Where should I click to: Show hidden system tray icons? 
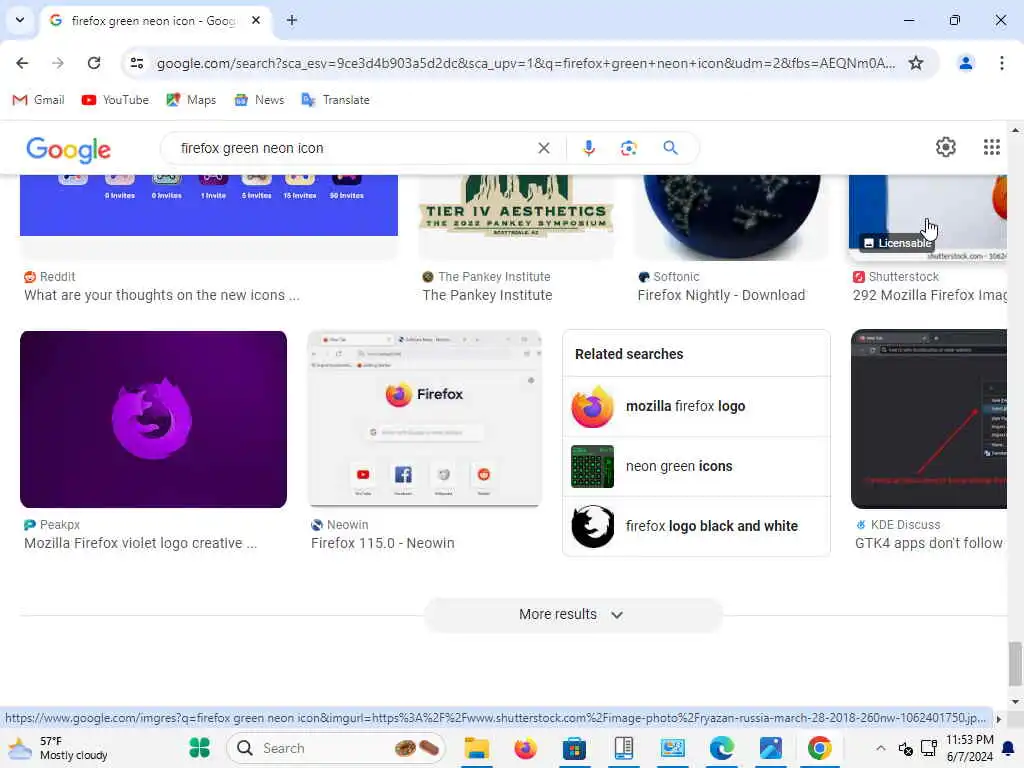(880, 748)
